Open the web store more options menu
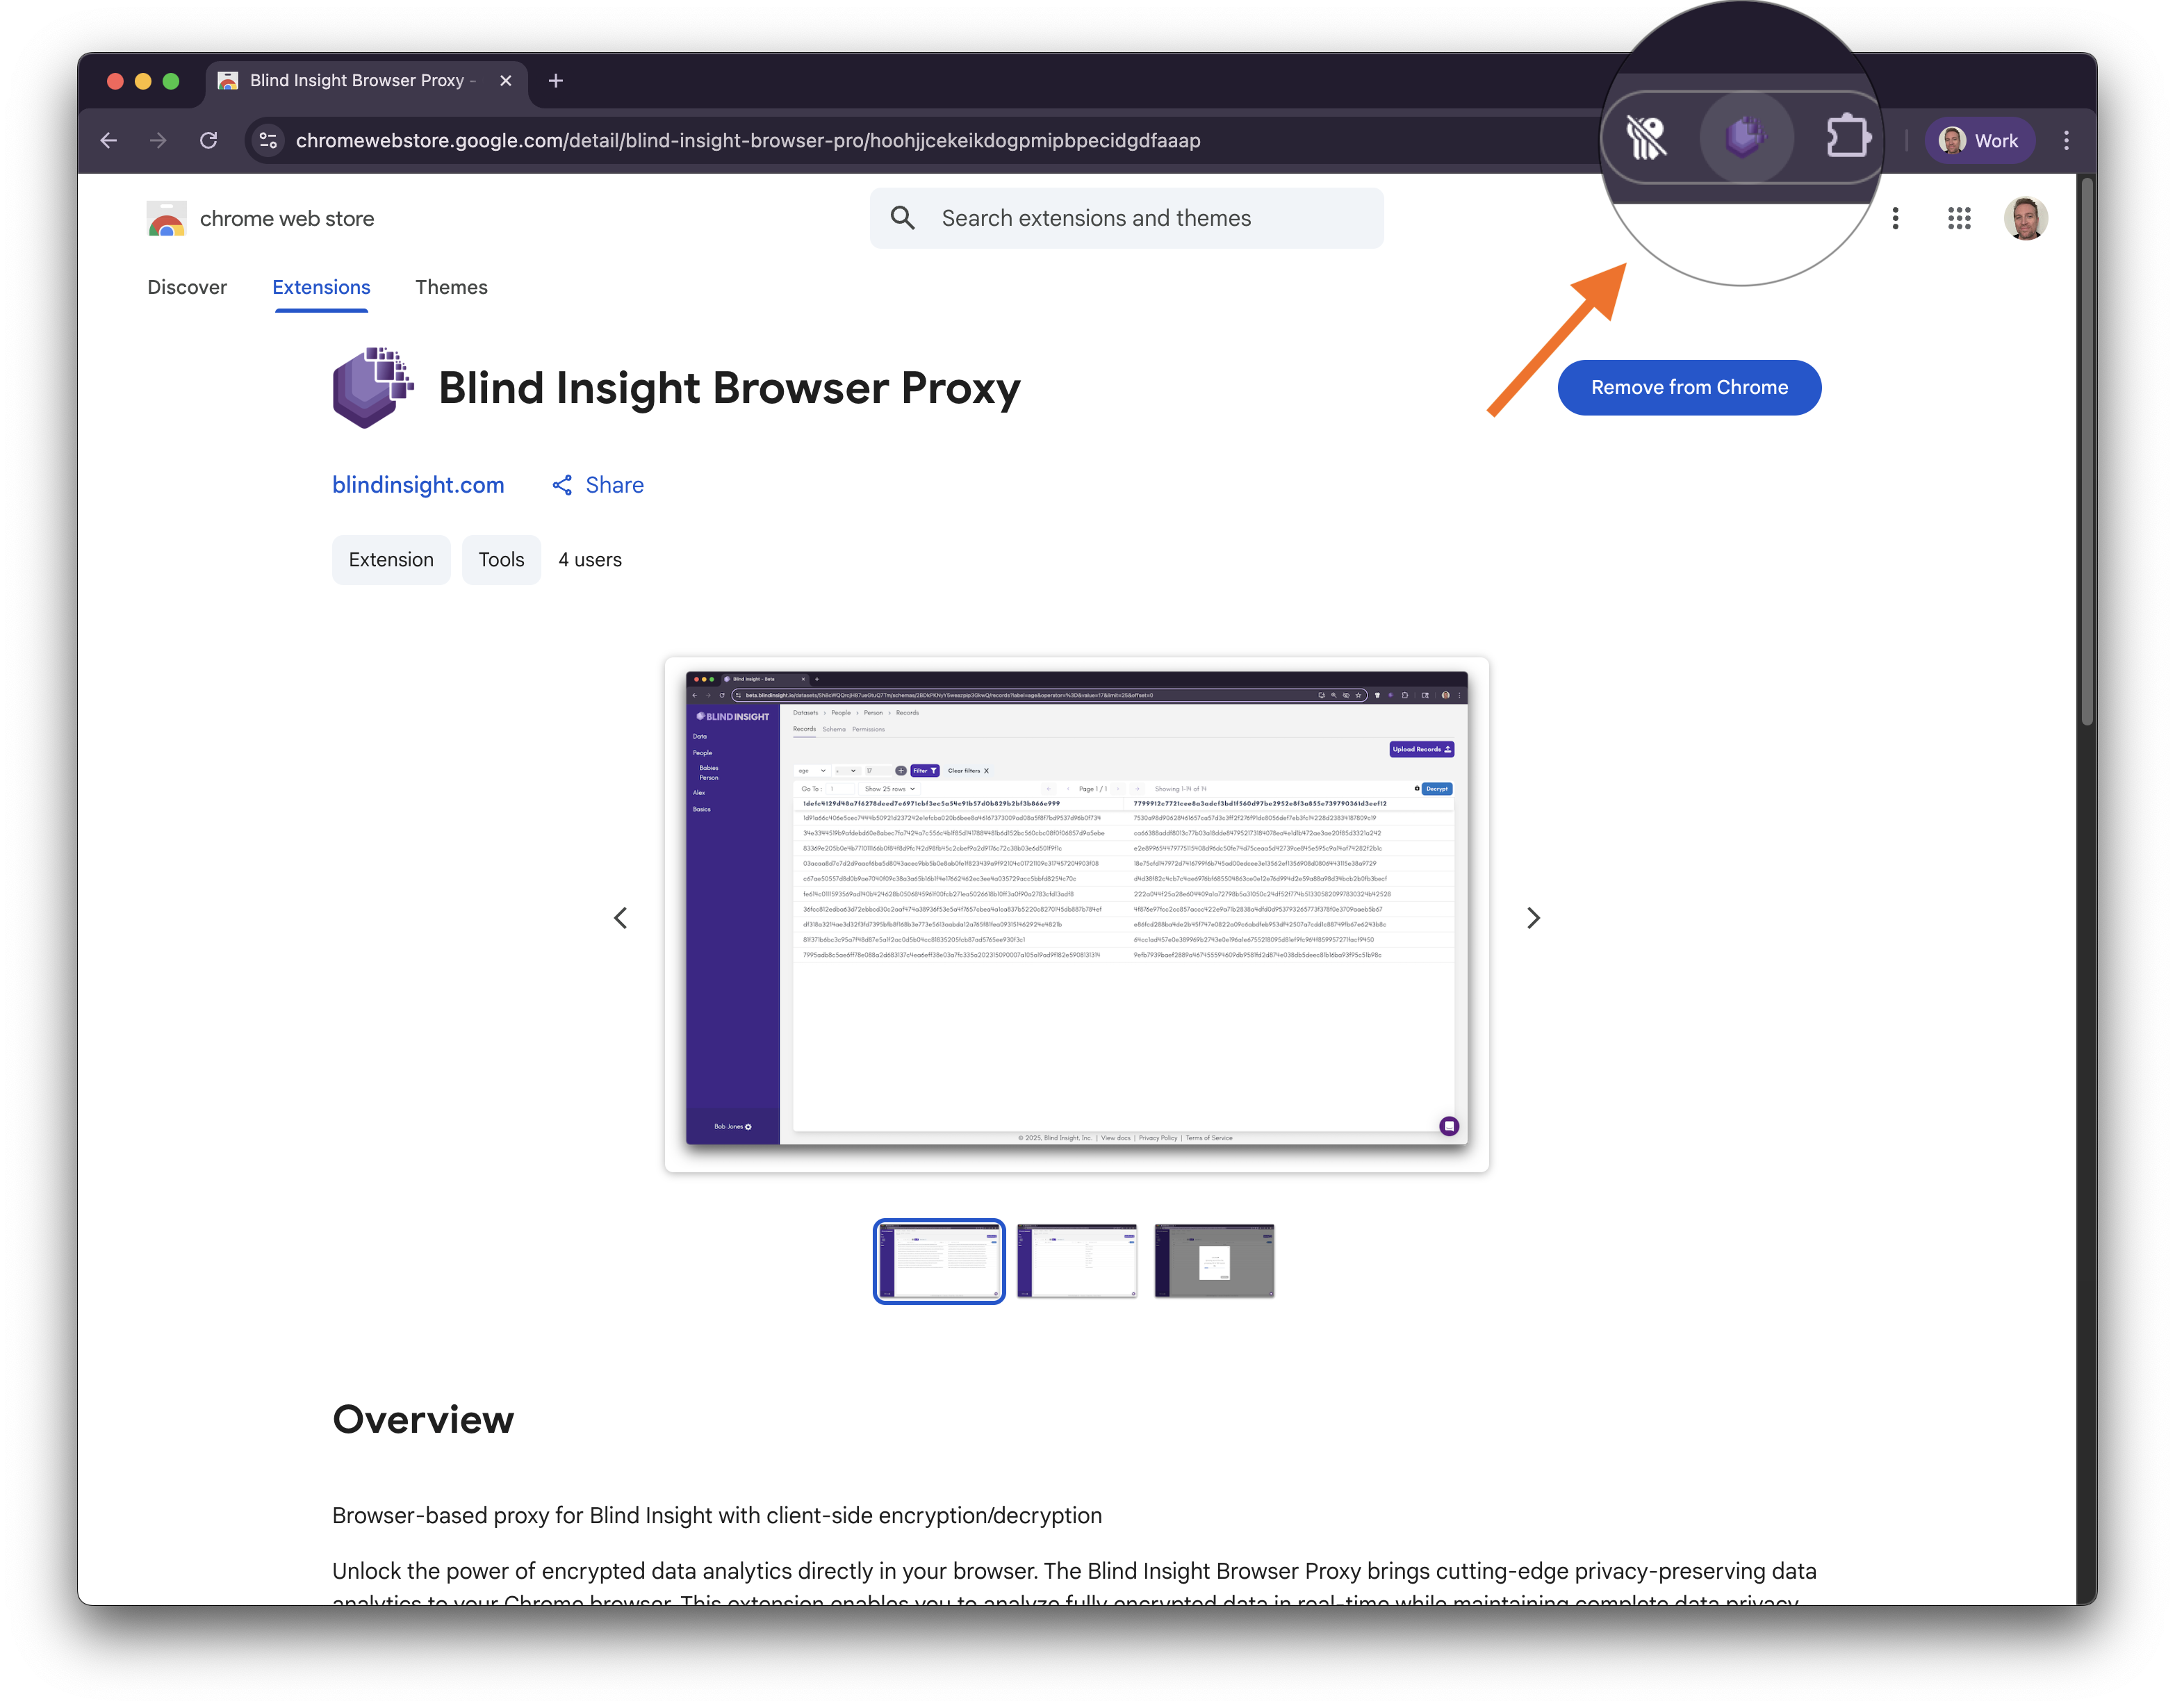Screen dimensions: 2175x1708 (x=1895, y=218)
